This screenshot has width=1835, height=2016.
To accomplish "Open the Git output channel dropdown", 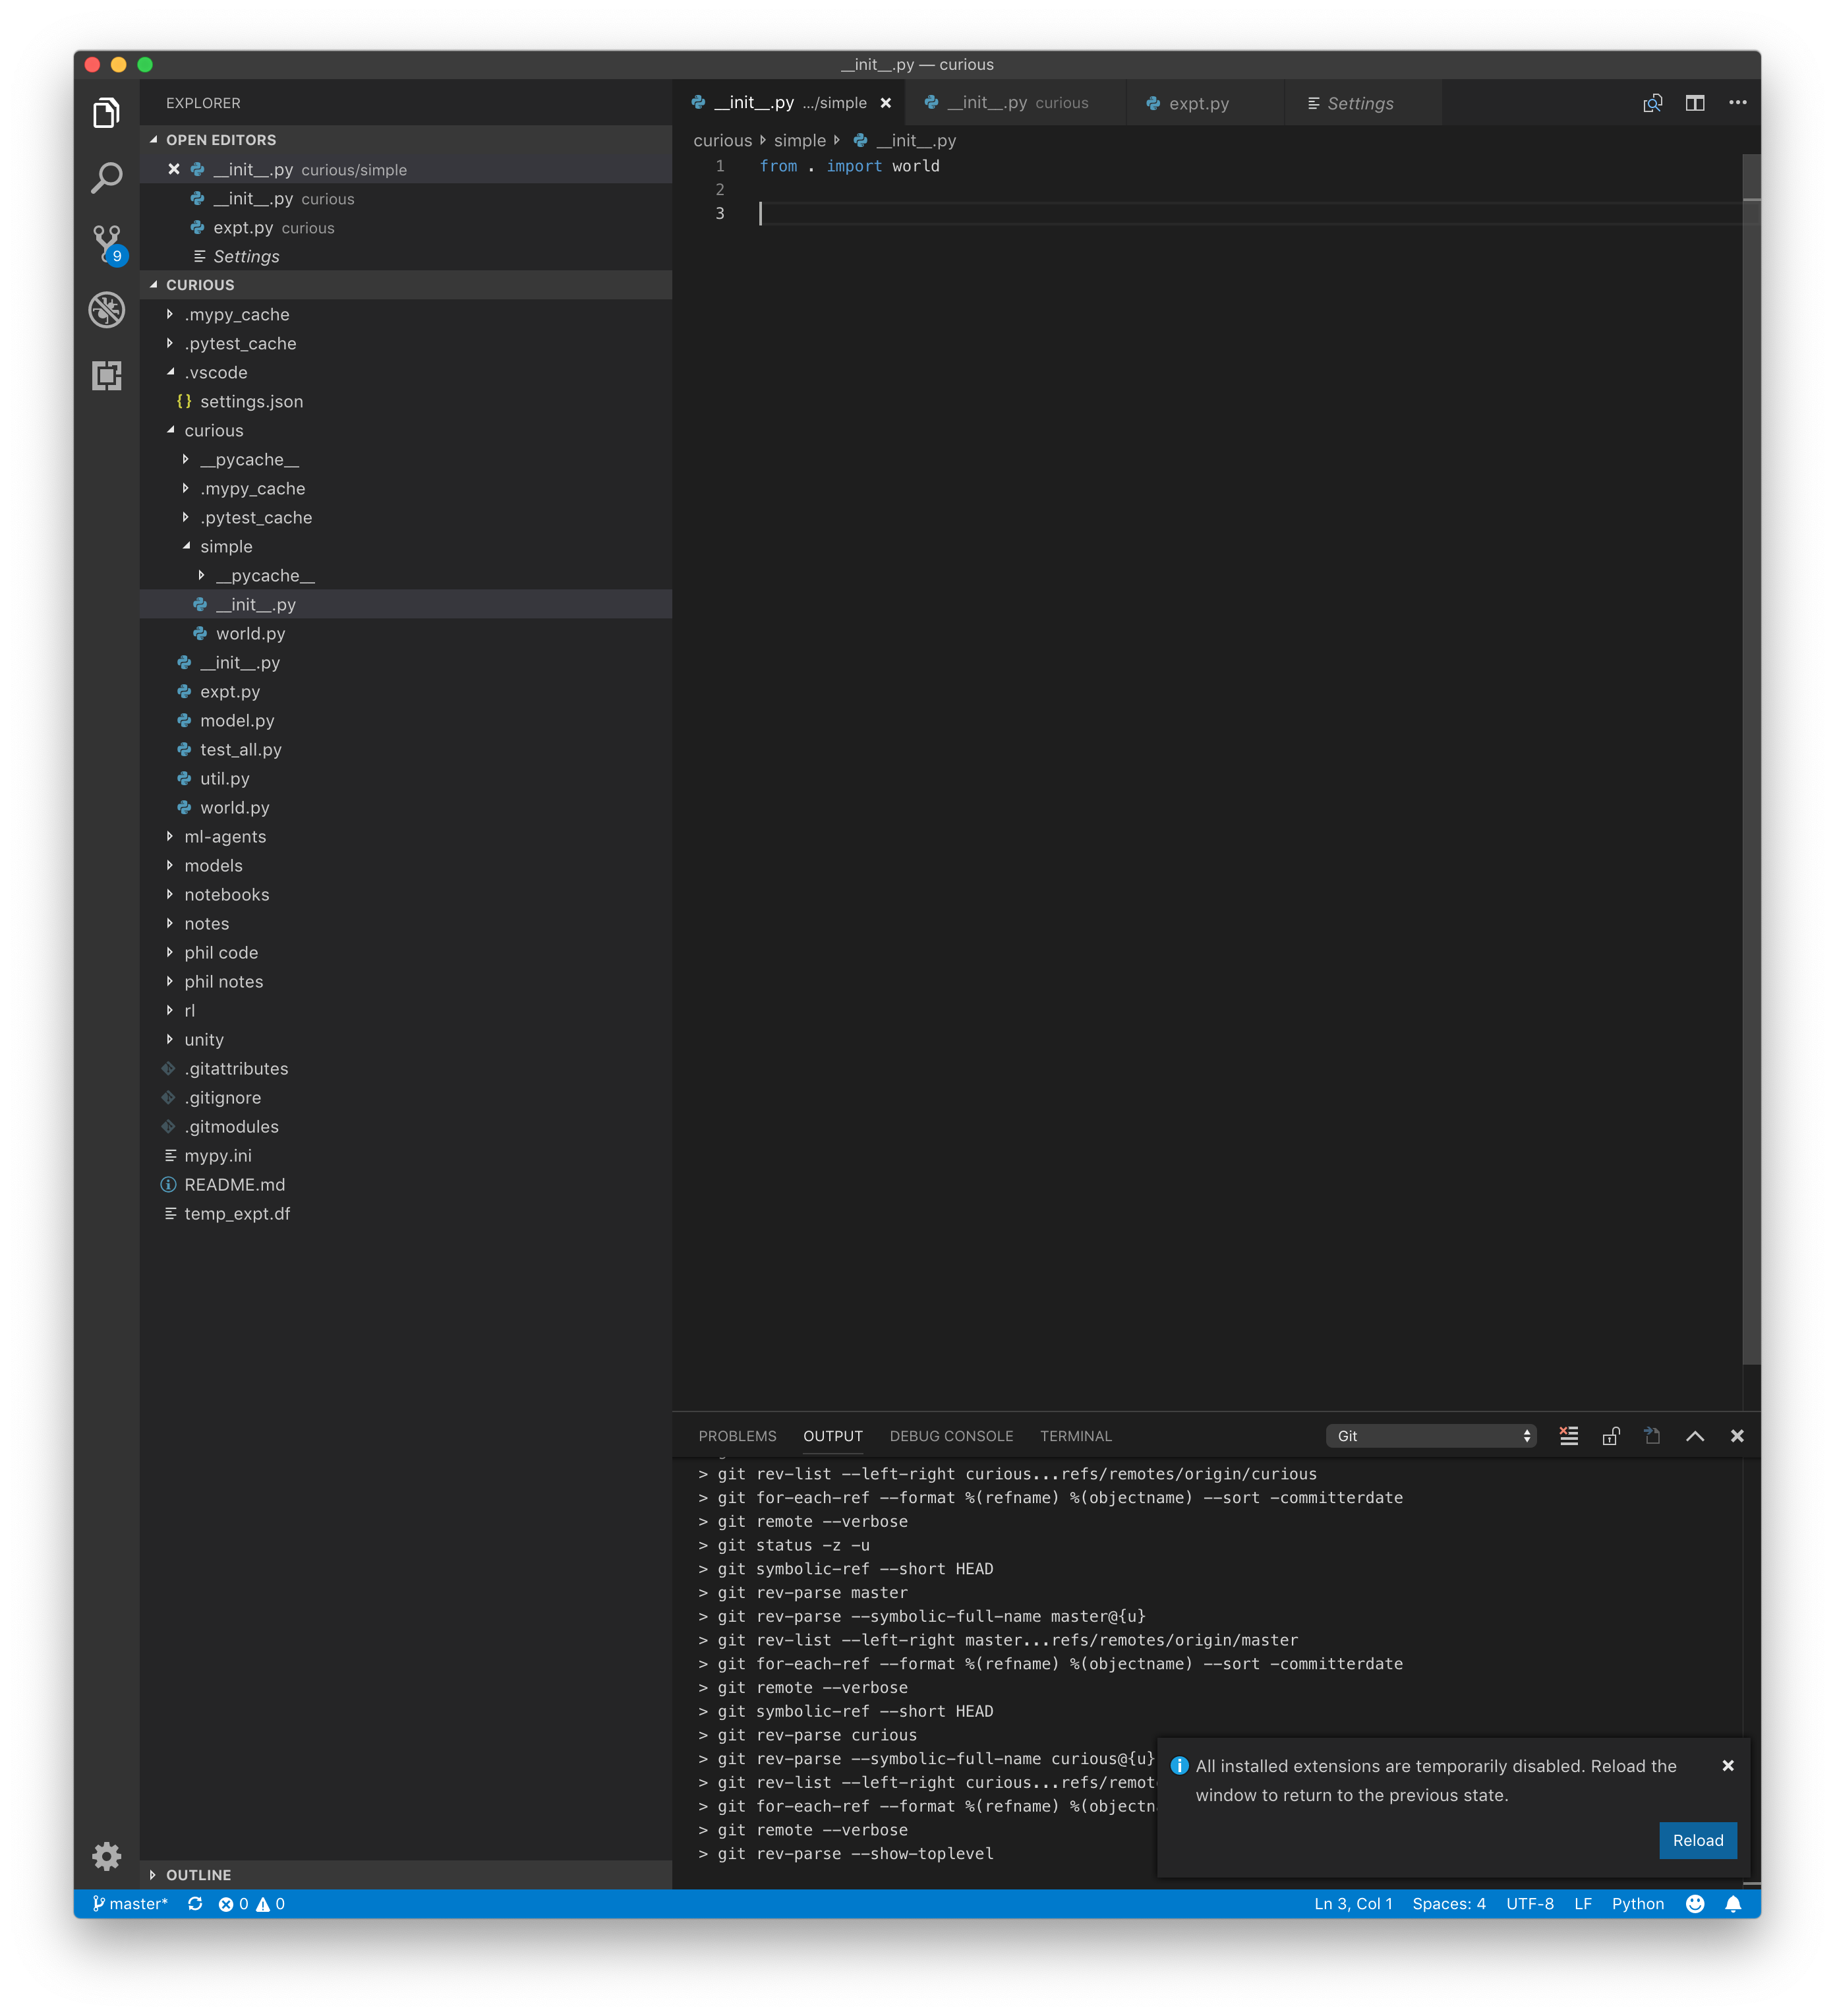I will [1431, 1435].
